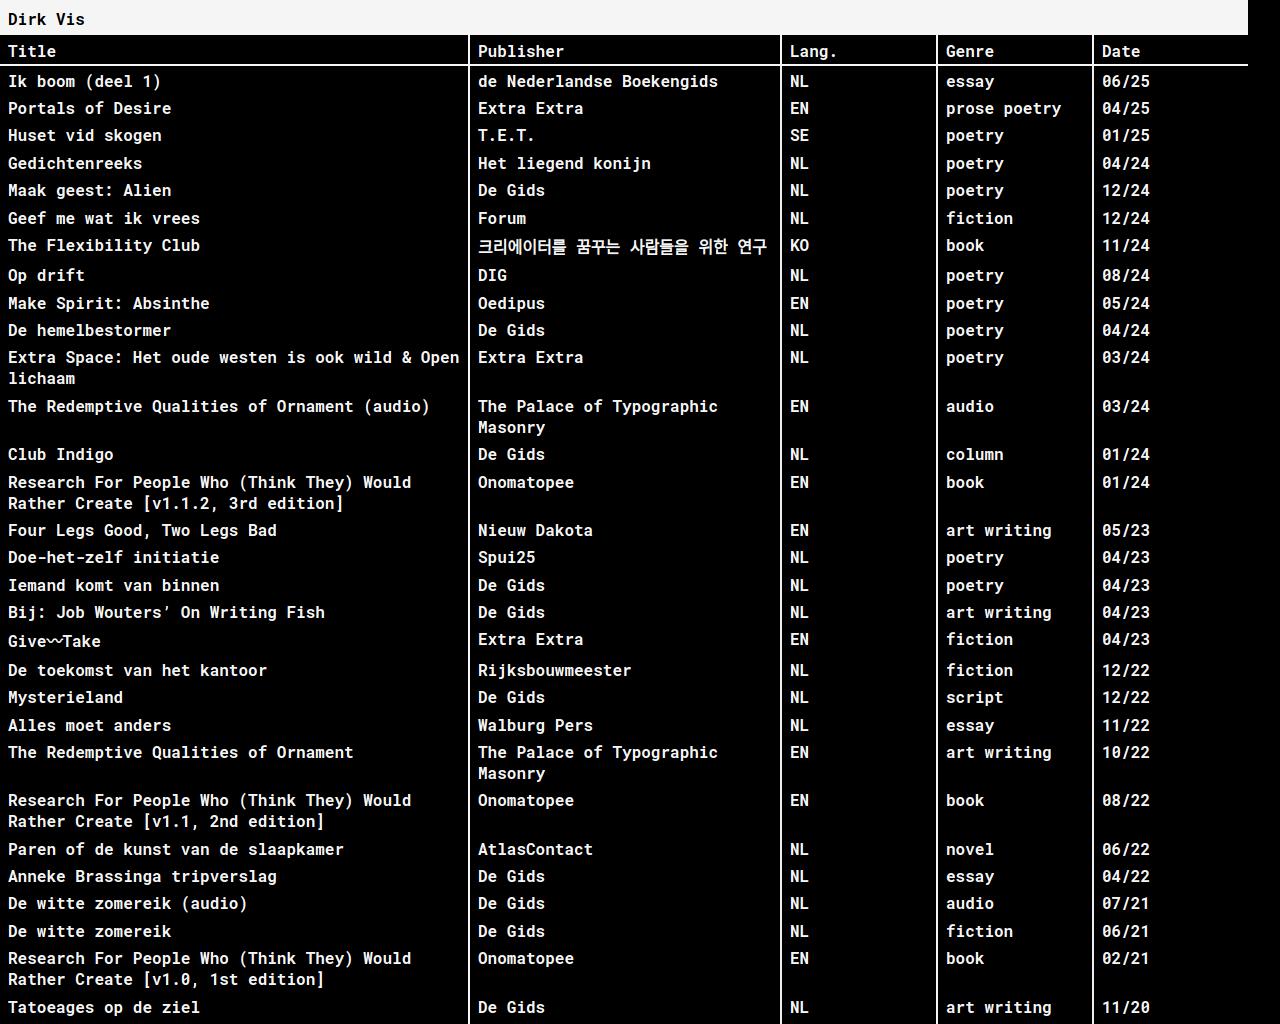Click publisher T.E.T.
The image size is (1280, 1024).
[x=506, y=135]
